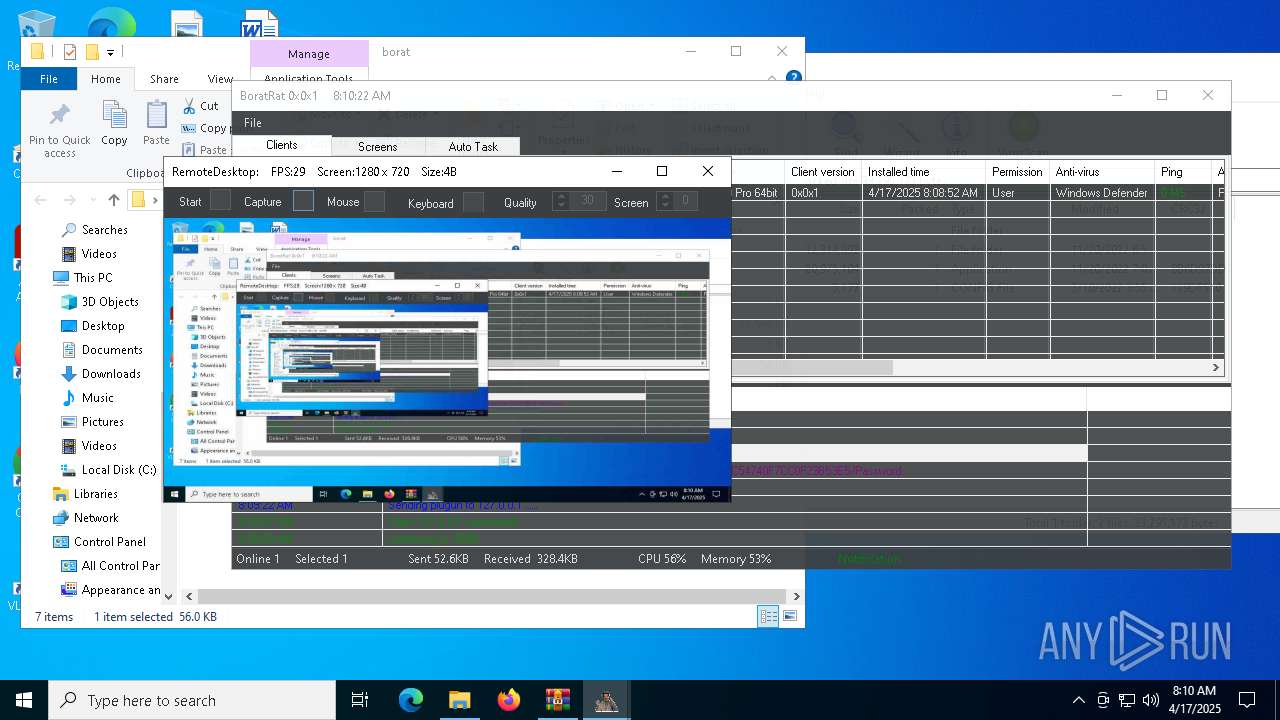The image size is (1280, 720).
Task: Sort by Anti-virus column header
Action: pyautogui.click(x=1103, y=172)
